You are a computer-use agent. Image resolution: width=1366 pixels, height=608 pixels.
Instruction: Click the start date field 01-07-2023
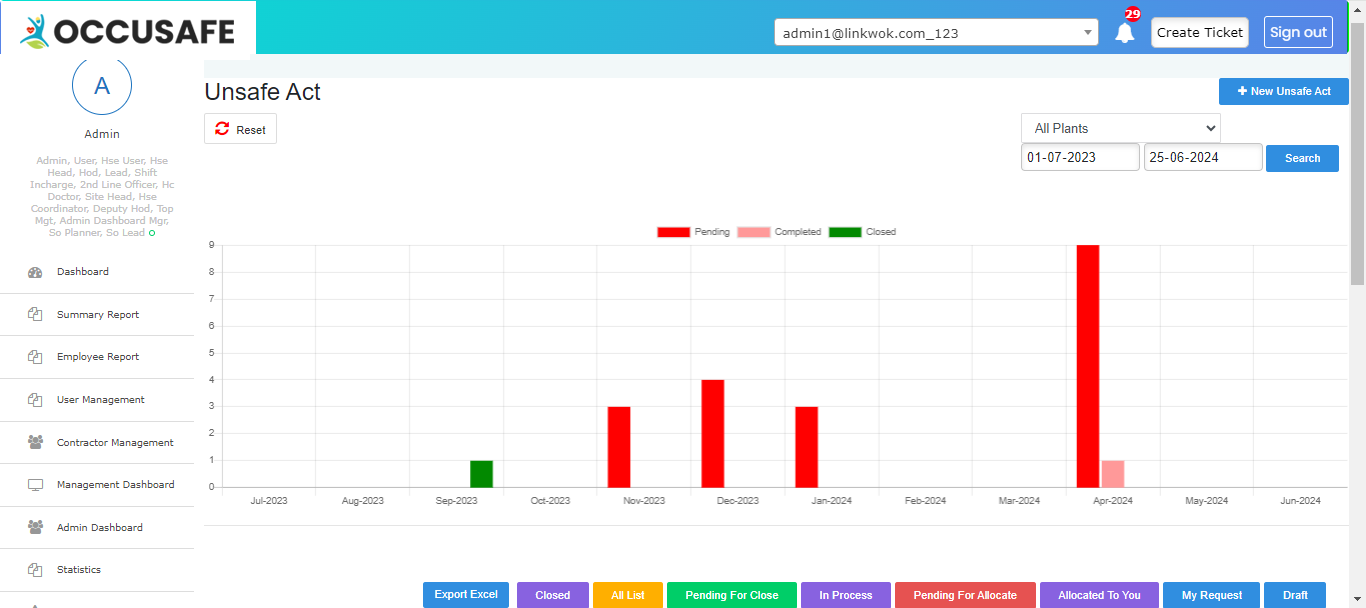point(1080,157)
